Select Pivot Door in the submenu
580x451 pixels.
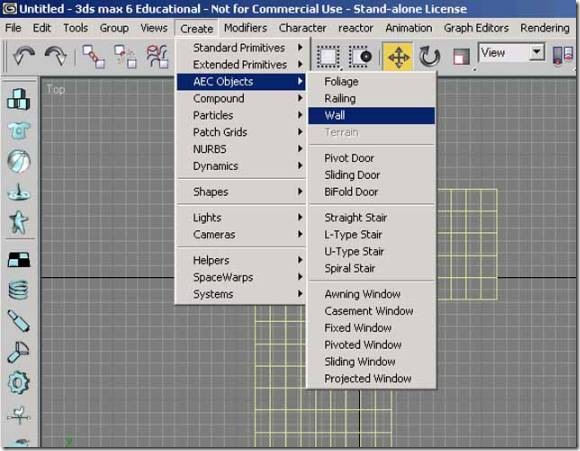pos(372,158)
